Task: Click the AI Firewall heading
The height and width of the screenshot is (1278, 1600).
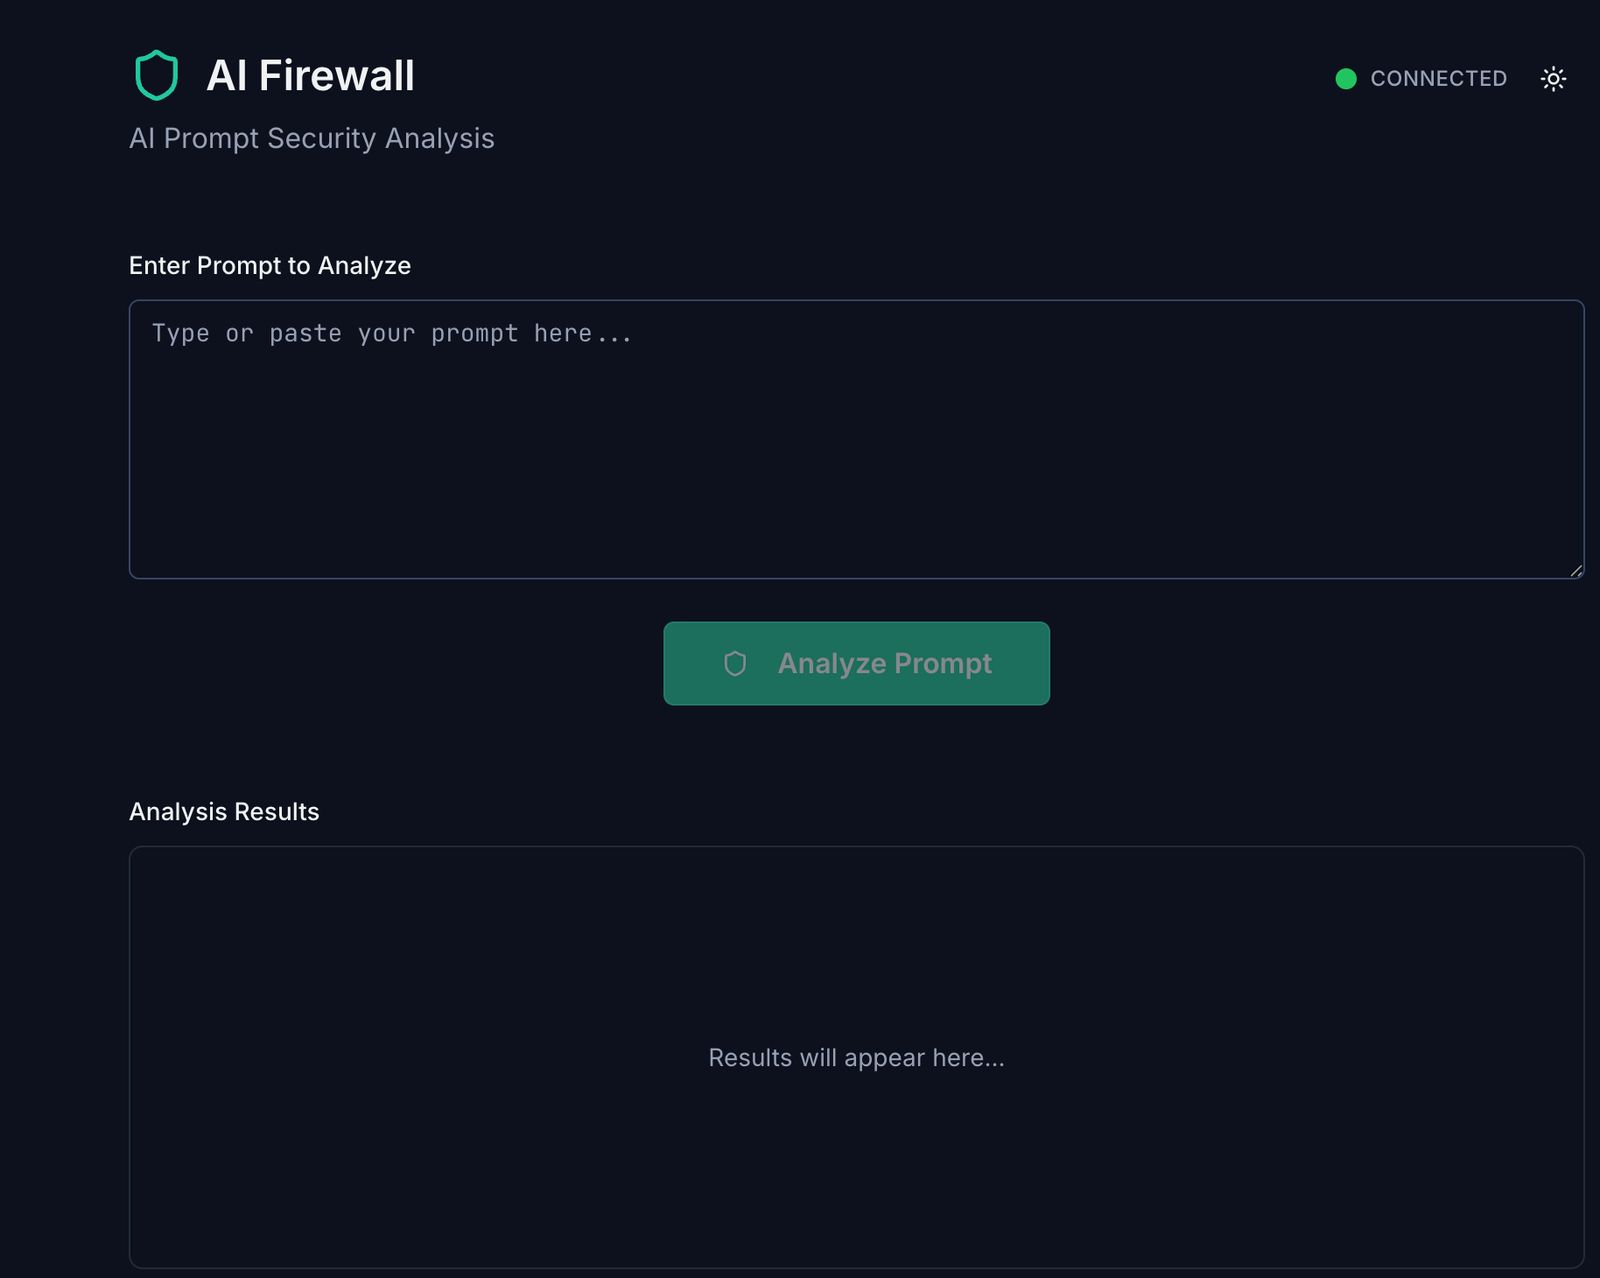Action: click(311, 75)
